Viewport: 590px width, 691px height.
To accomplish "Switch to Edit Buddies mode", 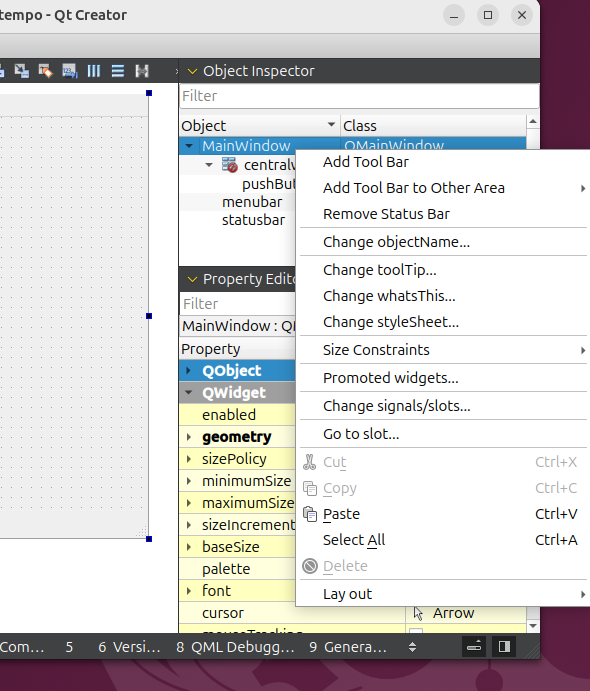I will click(45, 71).
